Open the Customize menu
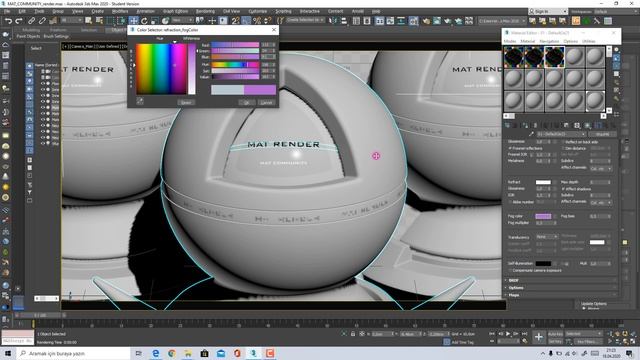 tap(258, 11)
